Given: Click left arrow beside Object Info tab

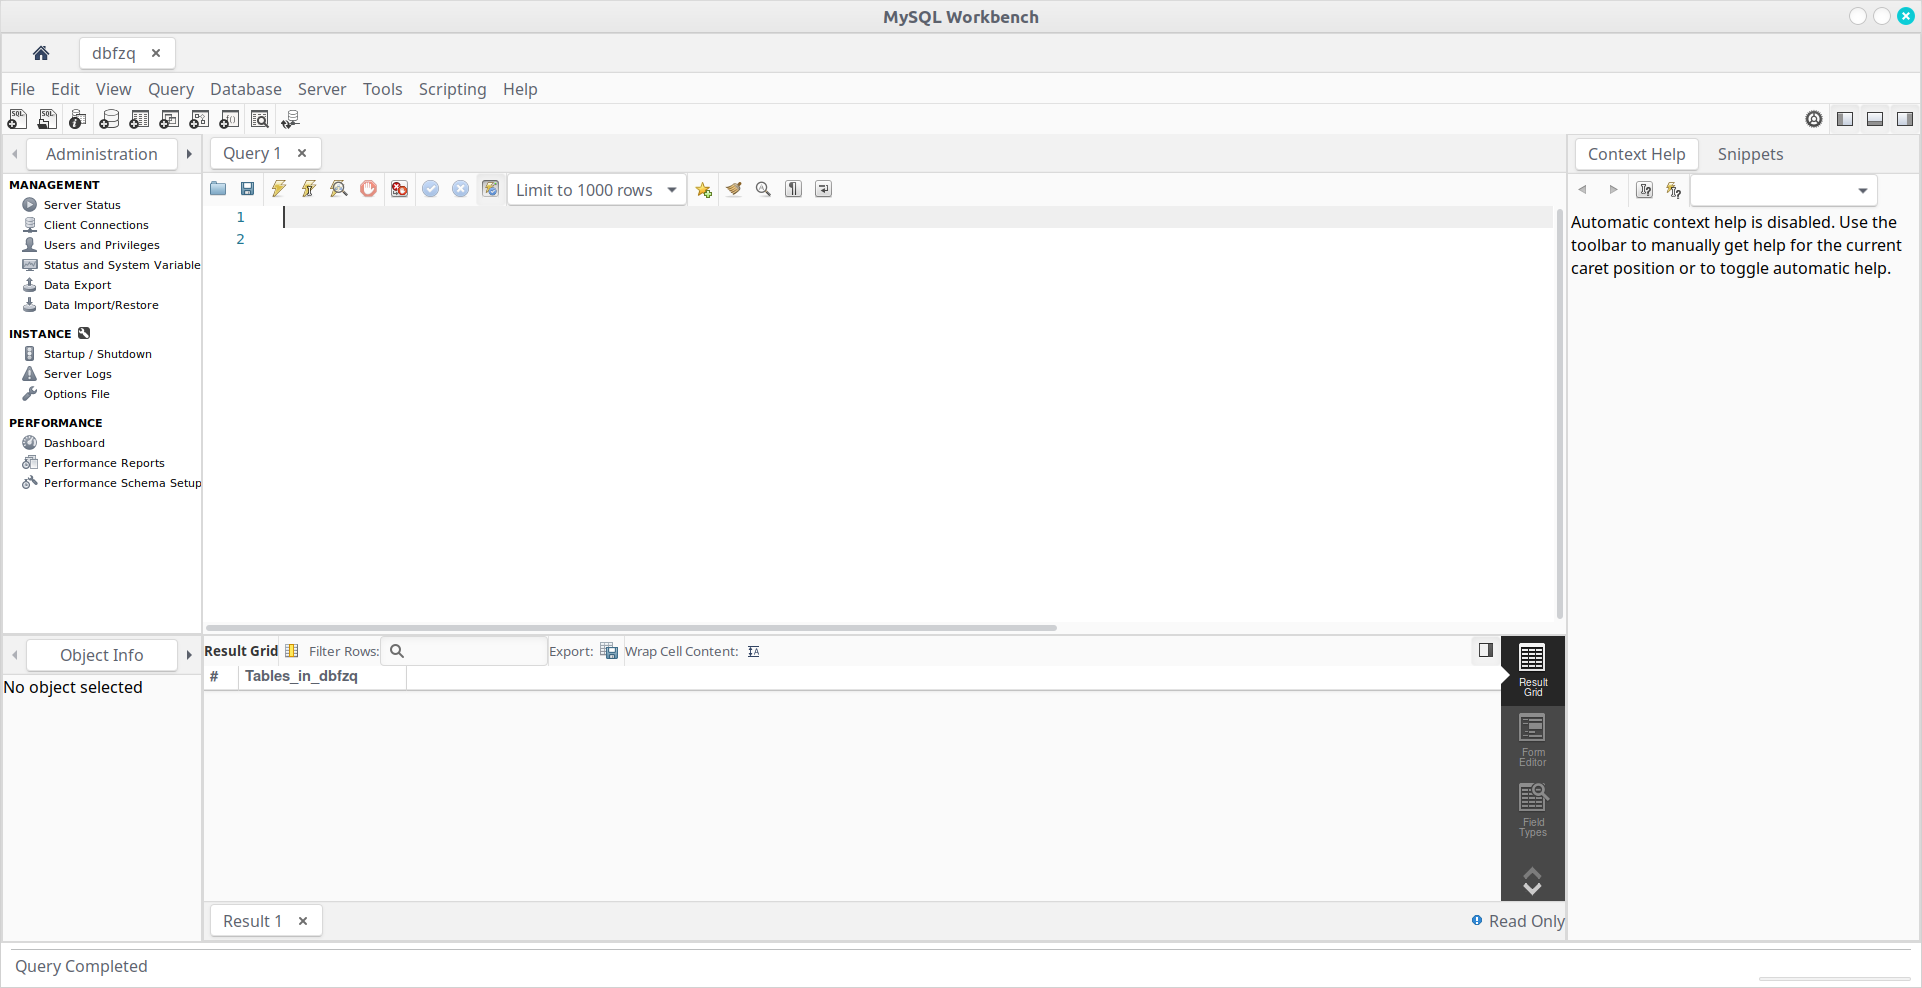Looking at the screenshot, I should click(15, 655).
